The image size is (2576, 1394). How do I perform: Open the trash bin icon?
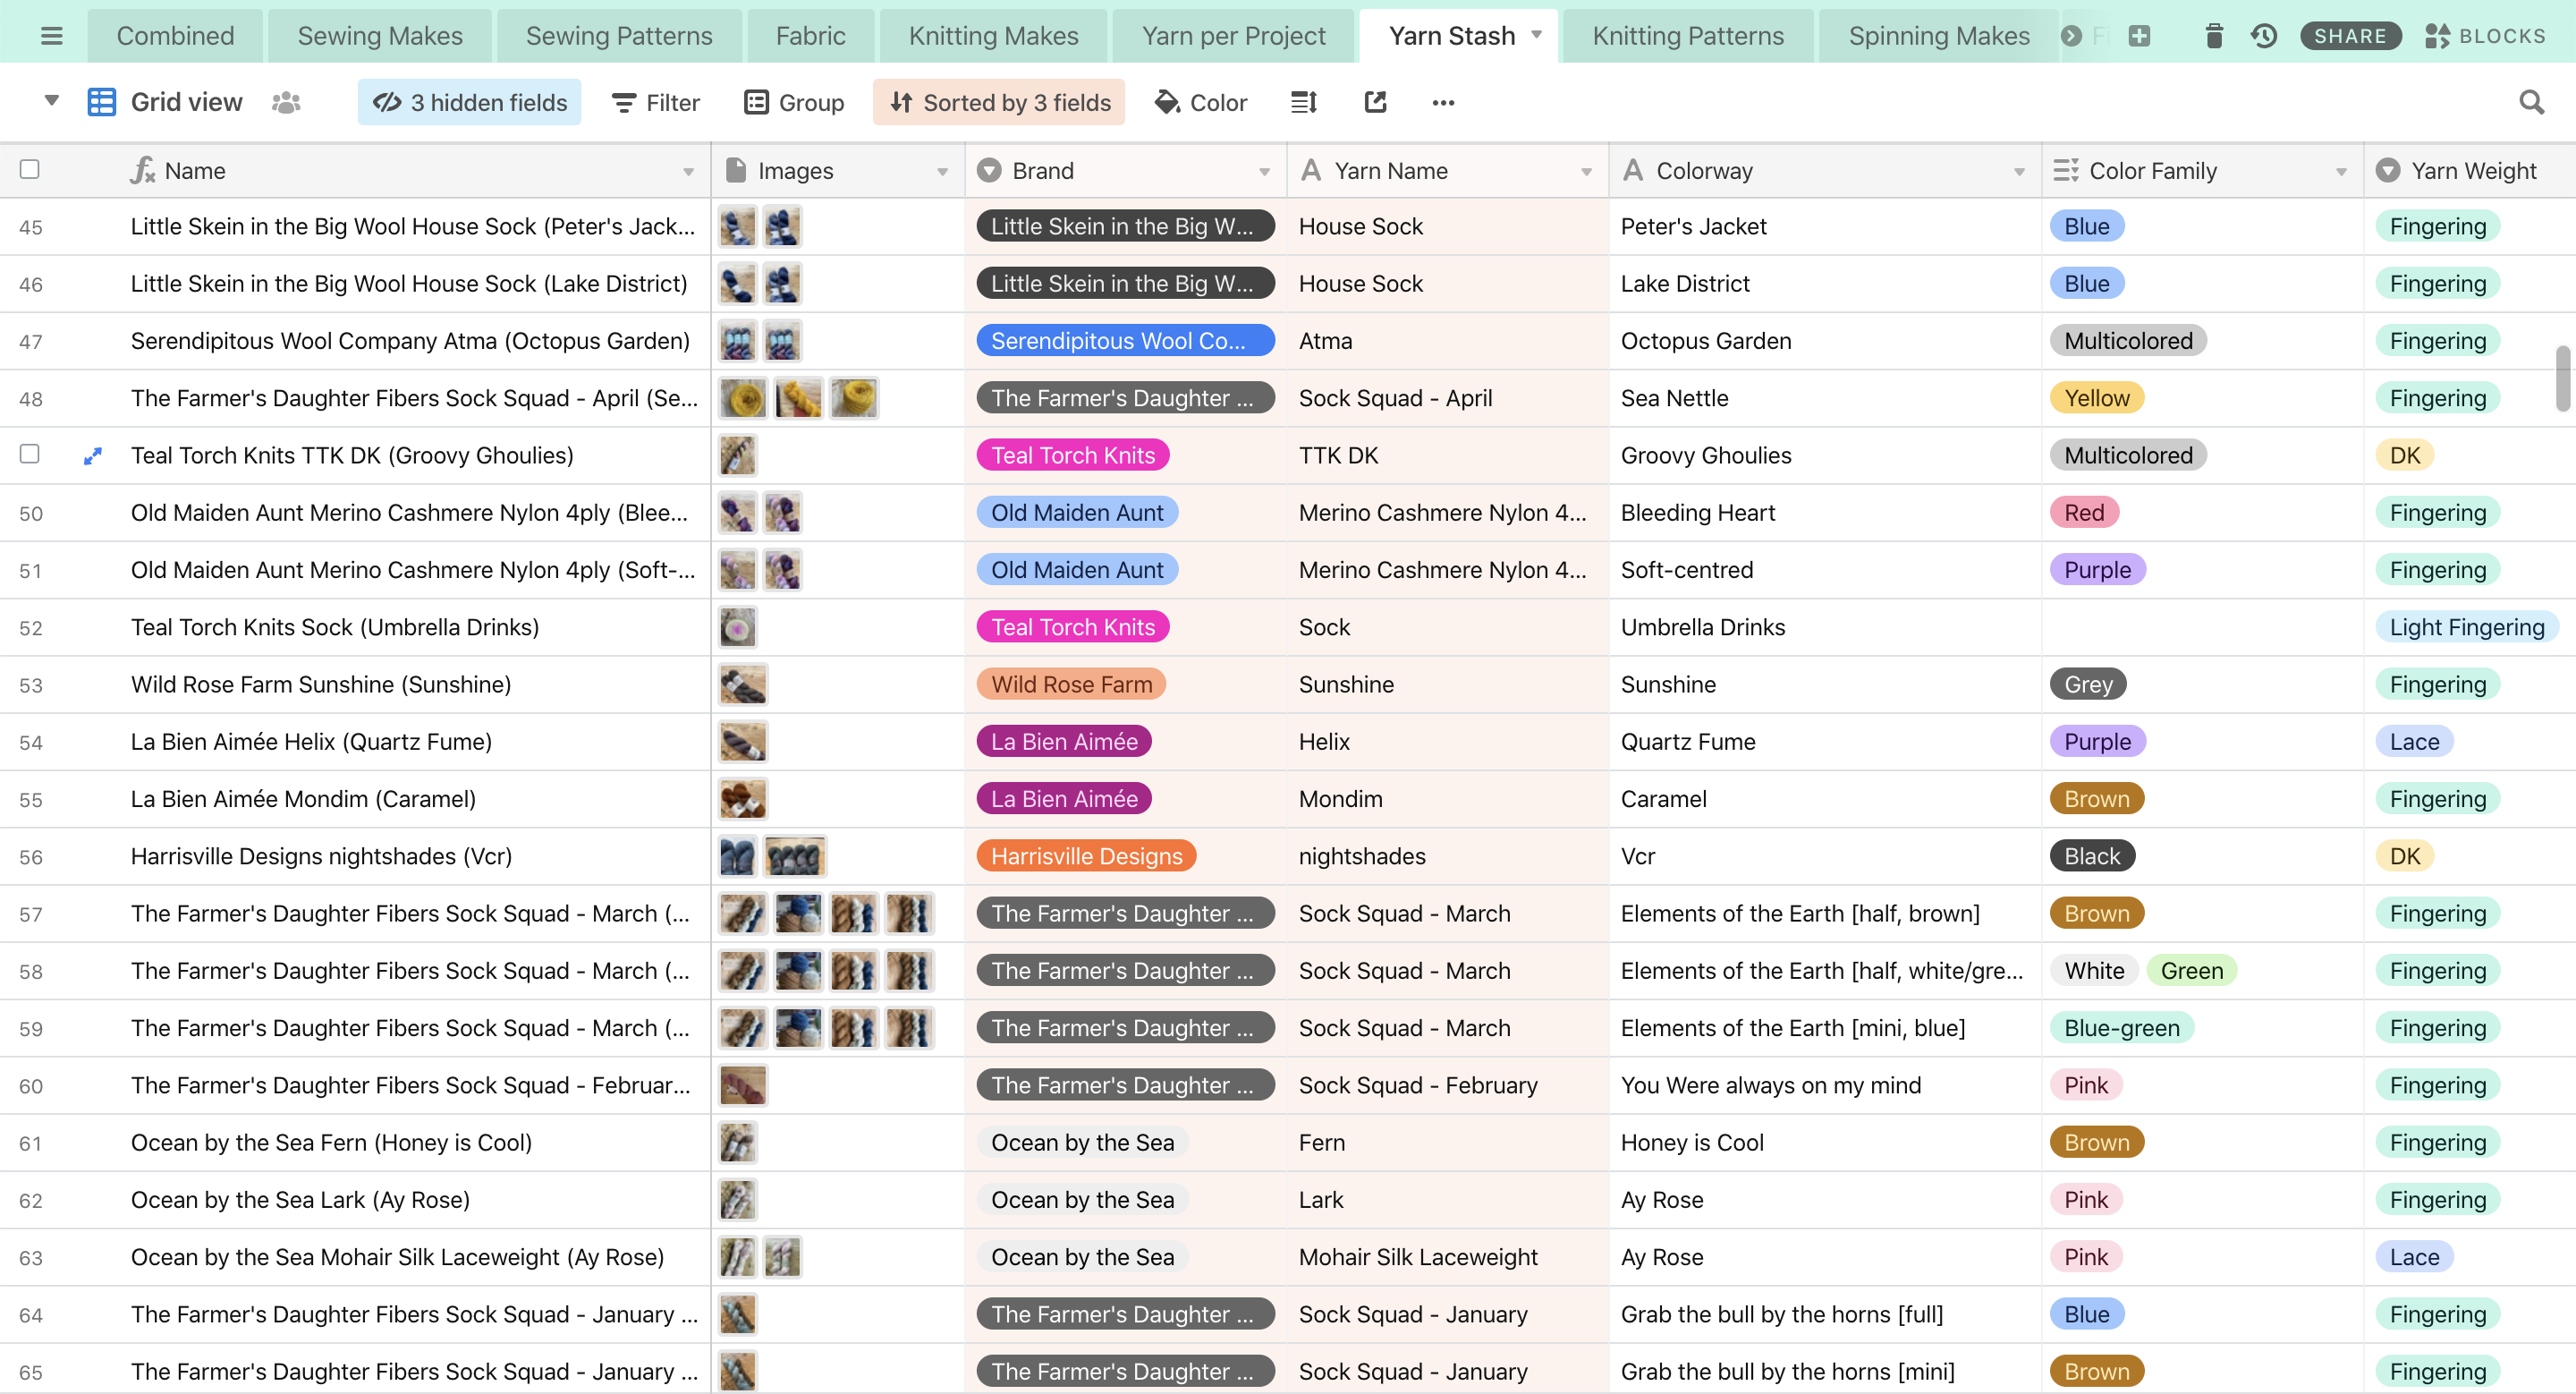[2214, 36]
